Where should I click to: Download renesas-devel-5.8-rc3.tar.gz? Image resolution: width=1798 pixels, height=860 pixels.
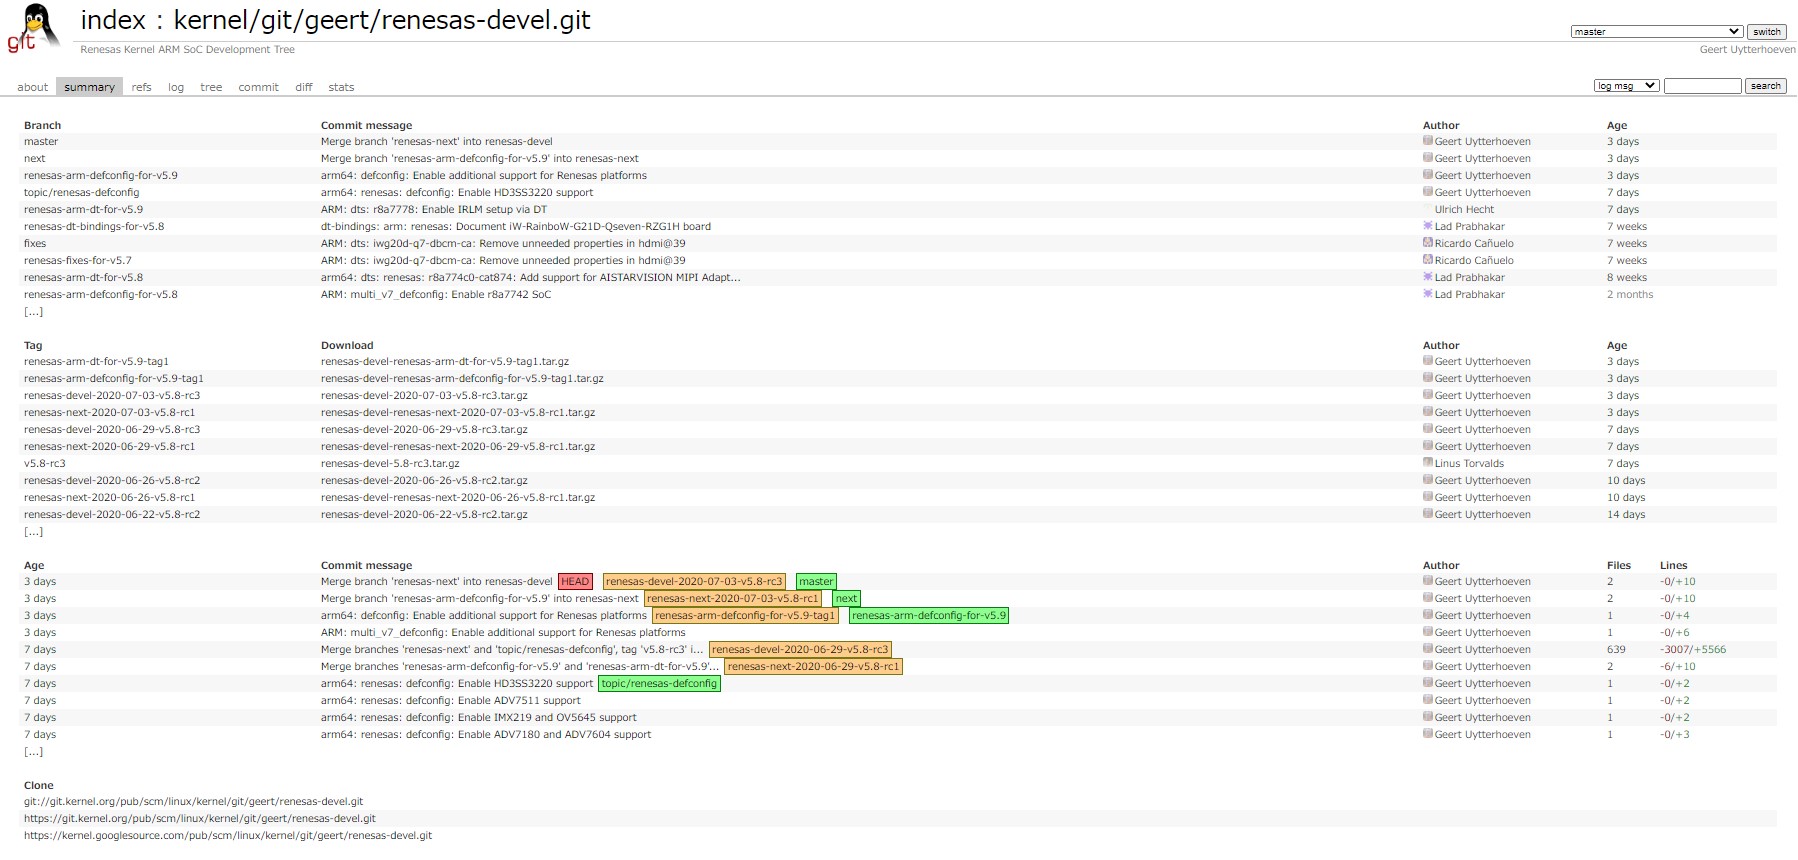[390, 464]
